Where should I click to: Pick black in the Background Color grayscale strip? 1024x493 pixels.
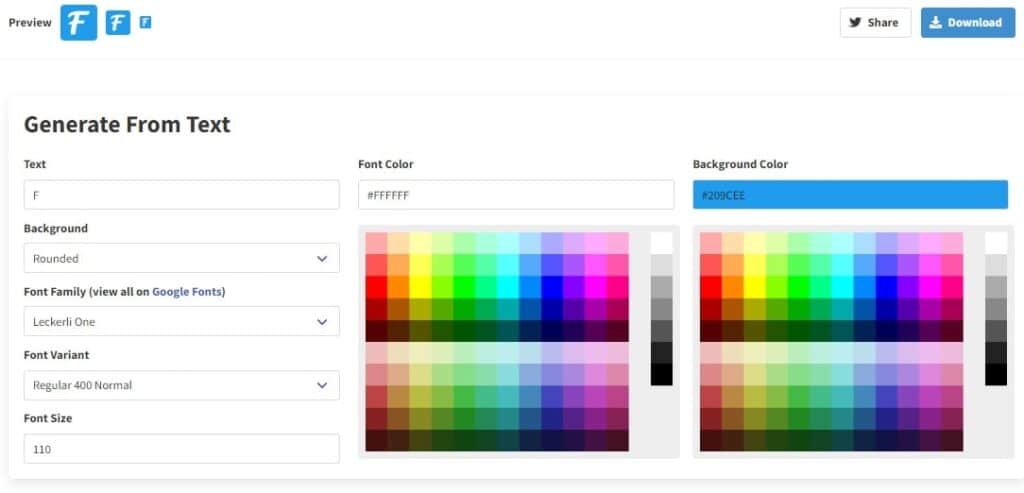[x=996, y=374]
